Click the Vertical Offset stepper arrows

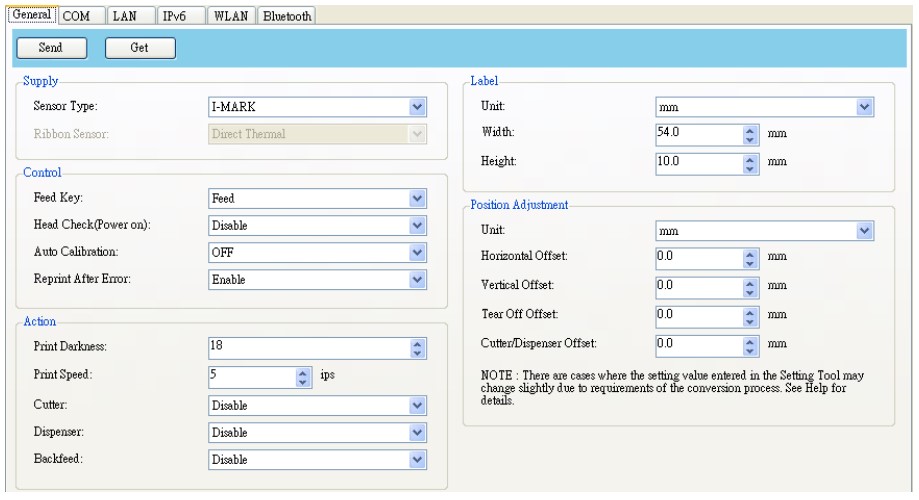(751, 285)
